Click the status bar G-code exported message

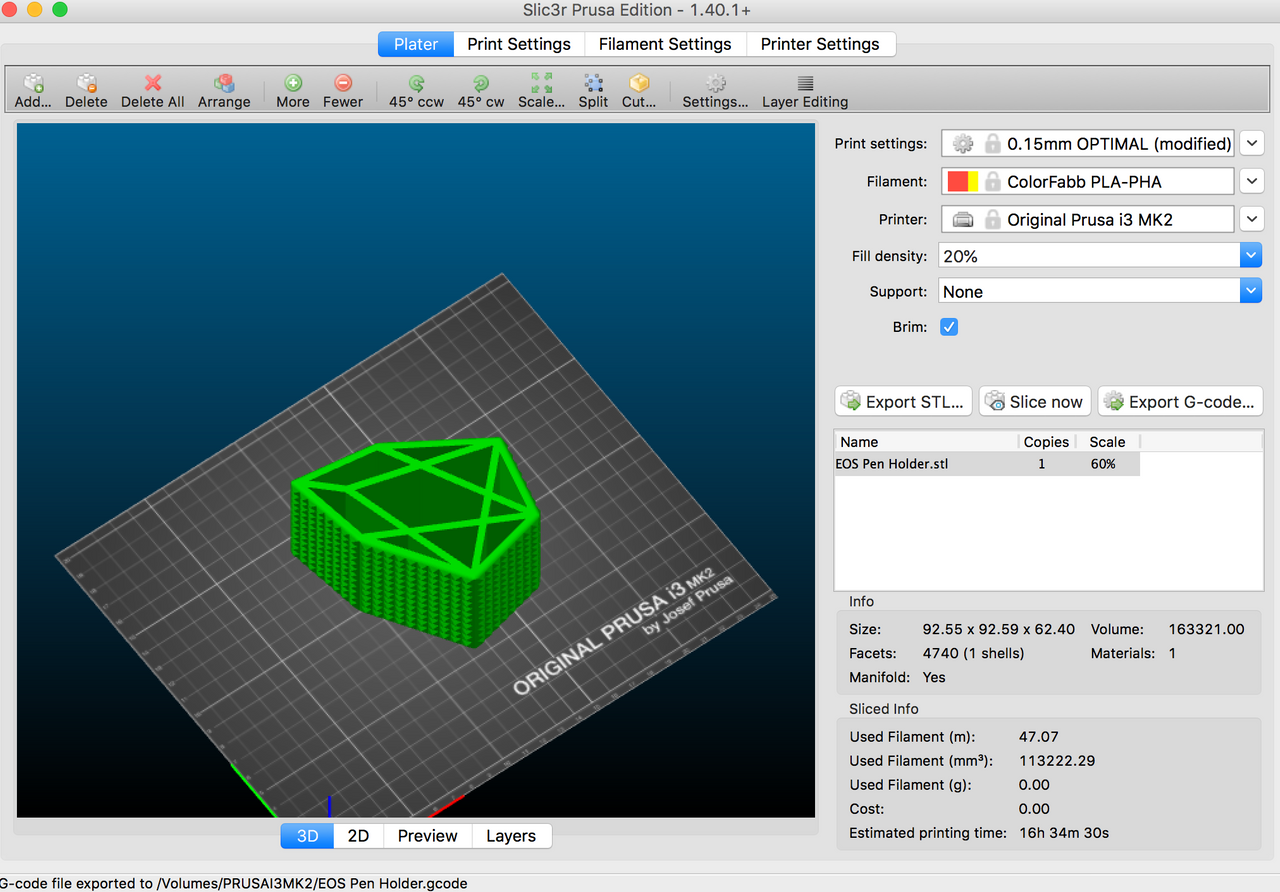234,883
